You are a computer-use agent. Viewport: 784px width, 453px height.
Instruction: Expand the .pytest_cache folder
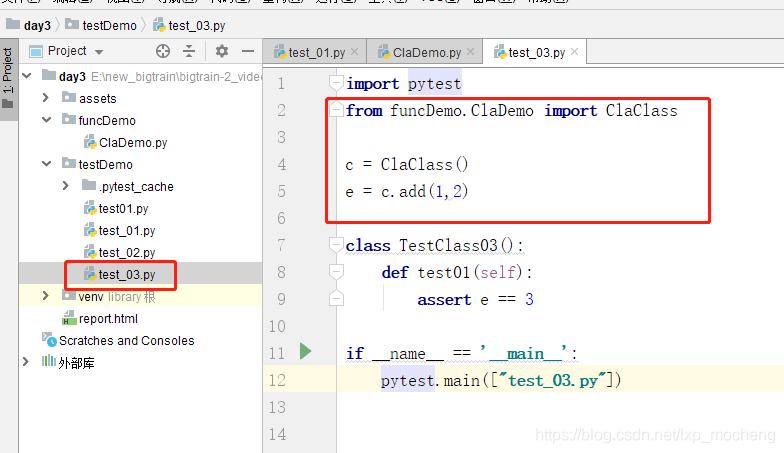pyautogui.click(x=66, y=186)
